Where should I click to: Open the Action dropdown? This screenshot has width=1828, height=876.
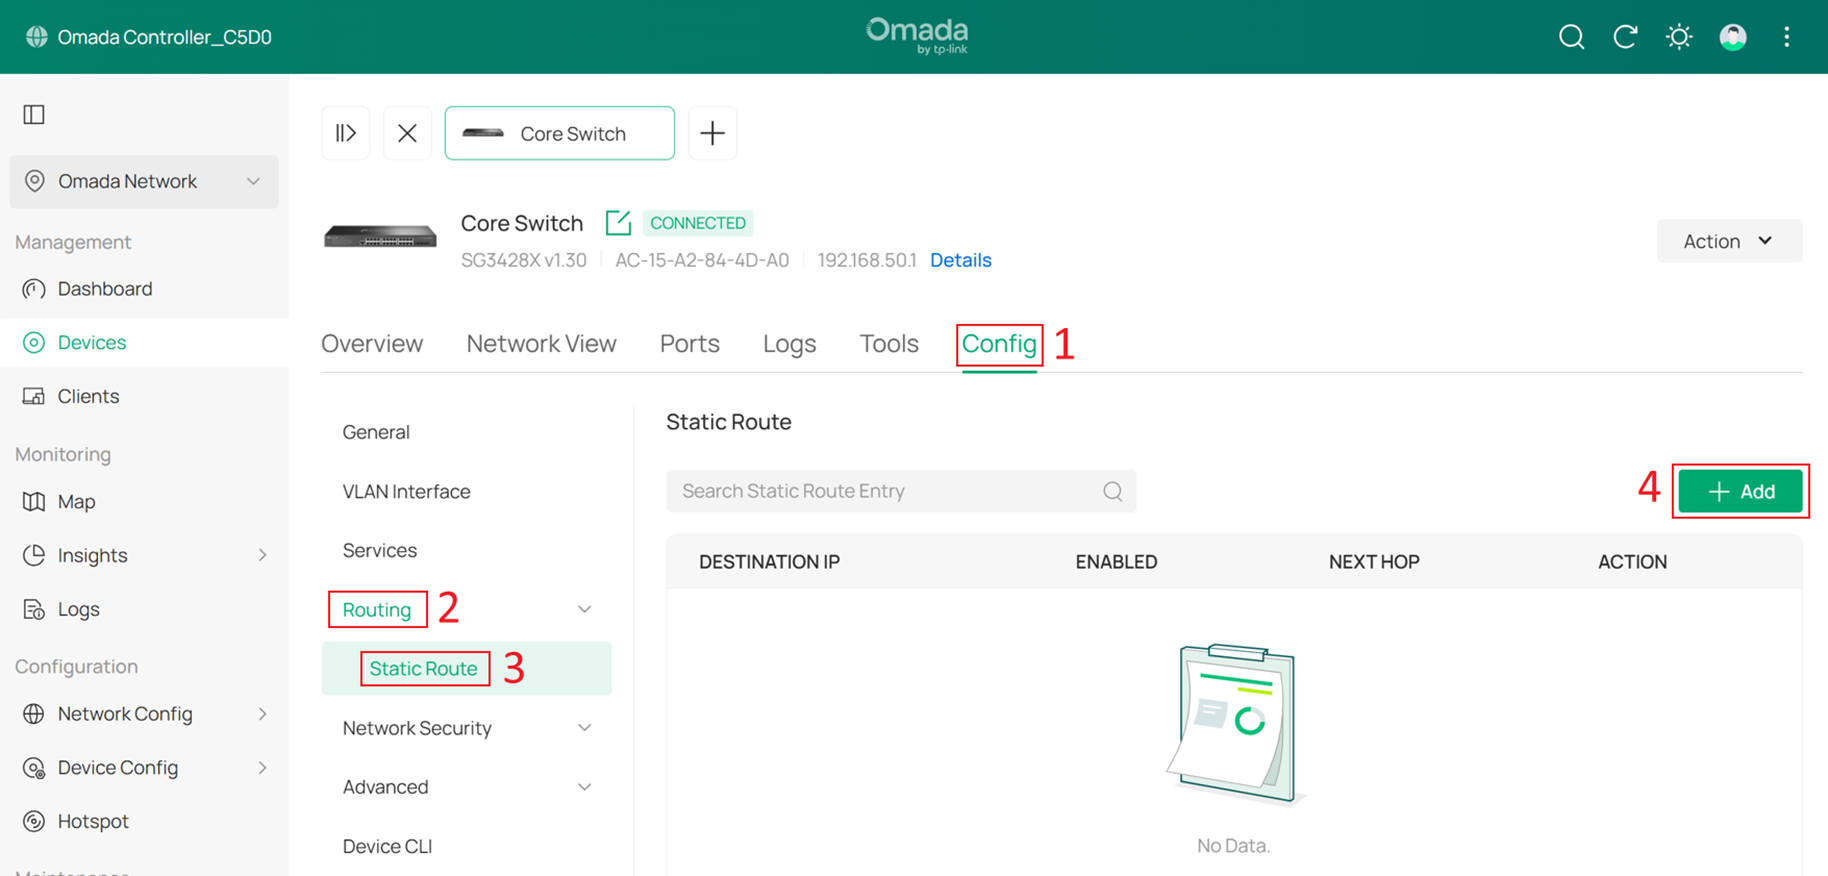tap(1729, 241)
